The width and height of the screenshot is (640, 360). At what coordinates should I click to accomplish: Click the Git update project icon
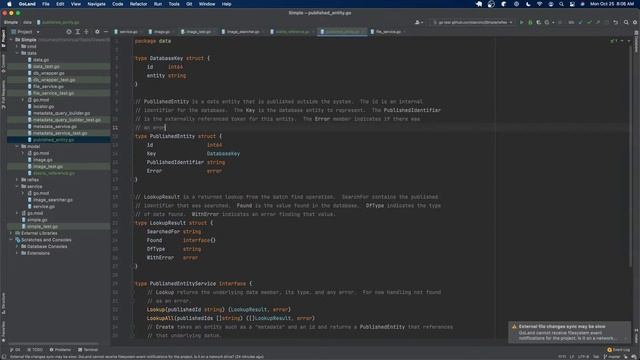click(580, 22)
